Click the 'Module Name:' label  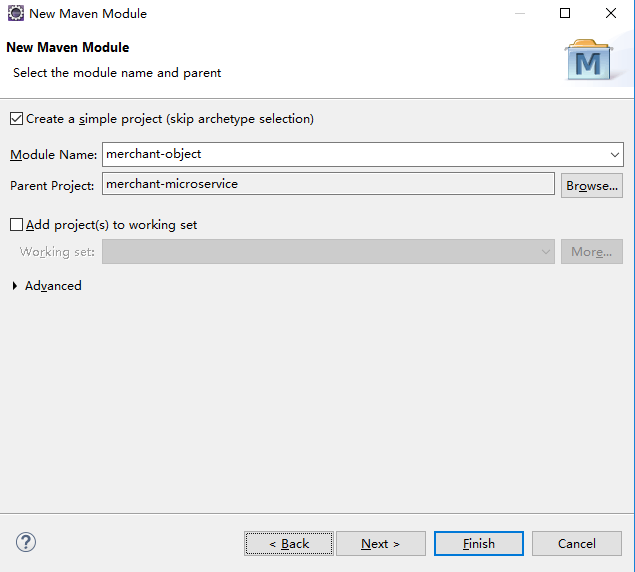point(53,155)
